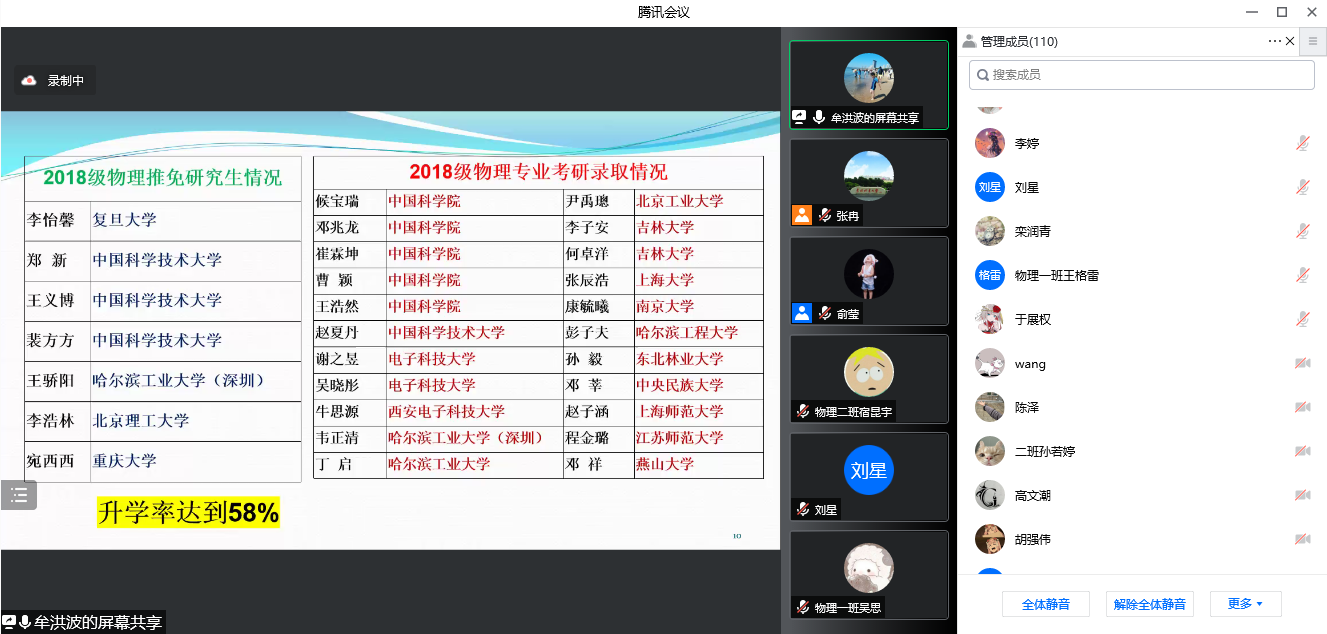Click the muted mic icon on 物理二班宿昆宇's tile

(x=805, y=408)
